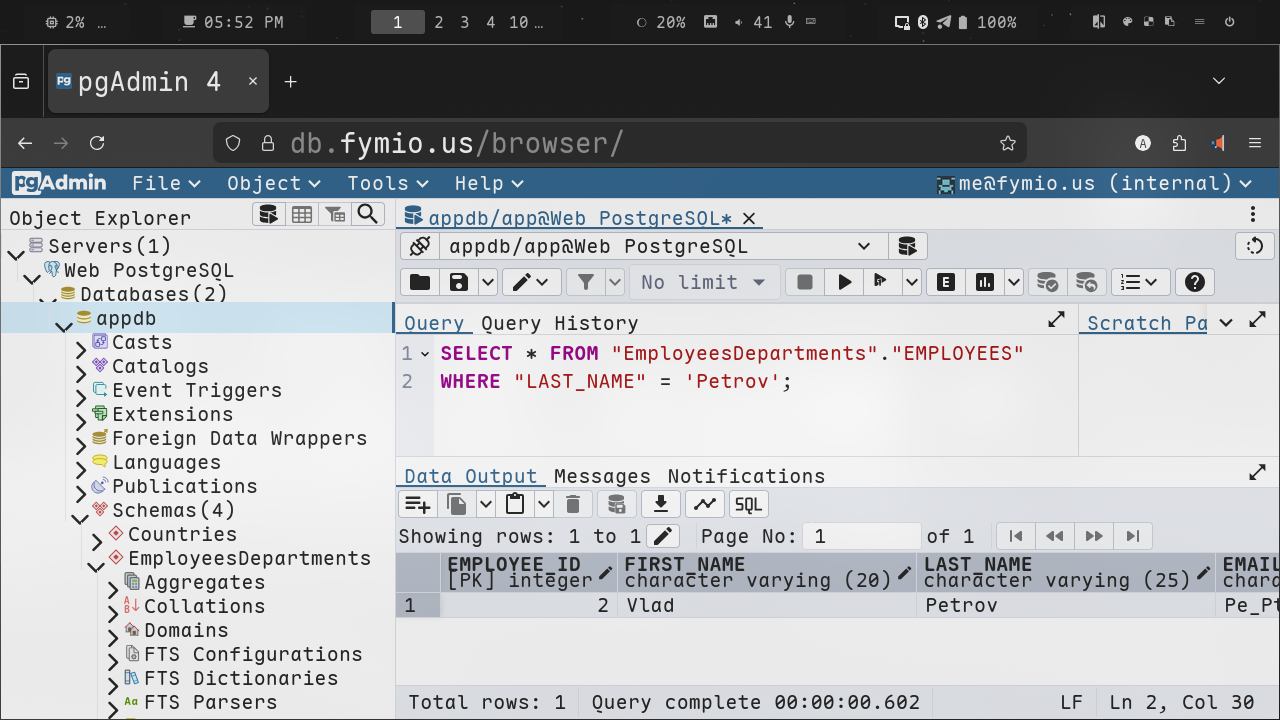Screen dimensions: 1280x720
Task: Click the SQL button in results toolbar
Action: tap(748, 504)
